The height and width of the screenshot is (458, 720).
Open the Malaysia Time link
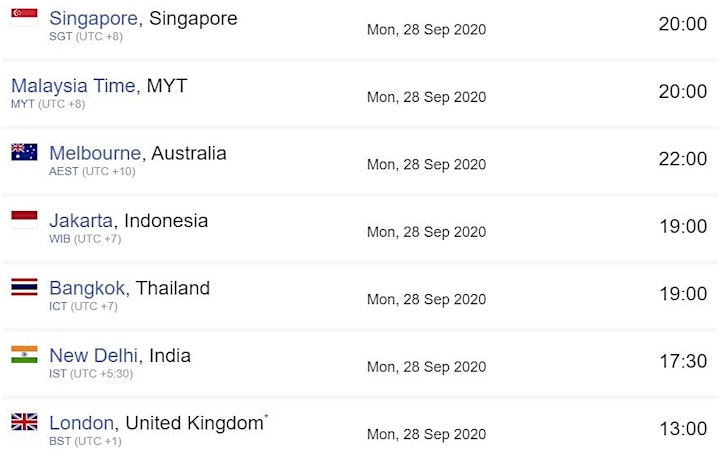pos(73,86)
